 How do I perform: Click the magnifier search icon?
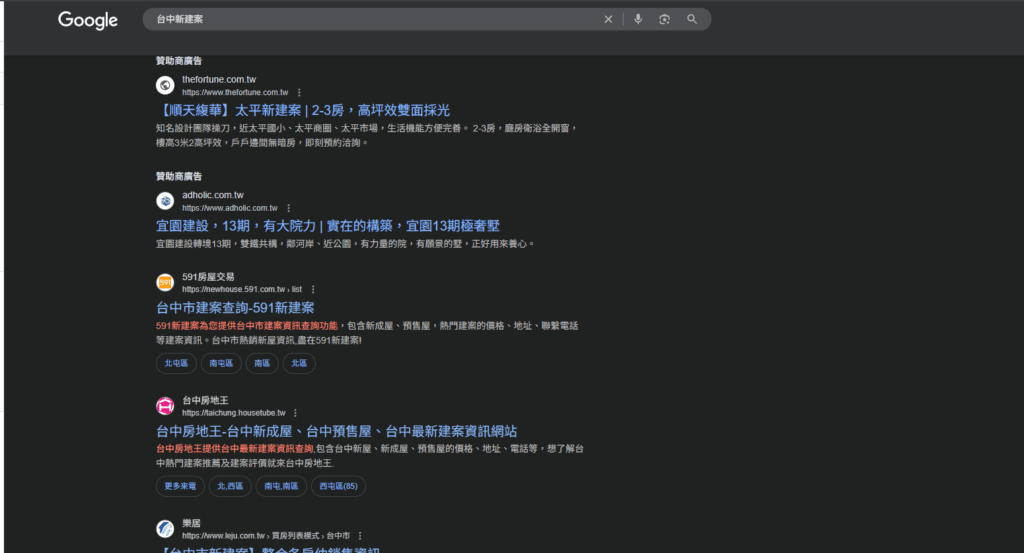click(x=692, y=20)
